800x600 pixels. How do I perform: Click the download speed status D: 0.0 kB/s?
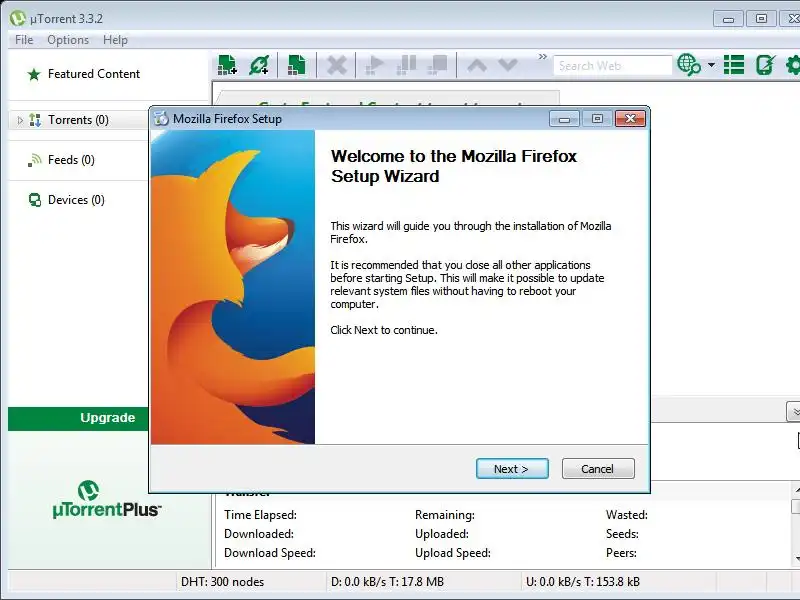387,582
